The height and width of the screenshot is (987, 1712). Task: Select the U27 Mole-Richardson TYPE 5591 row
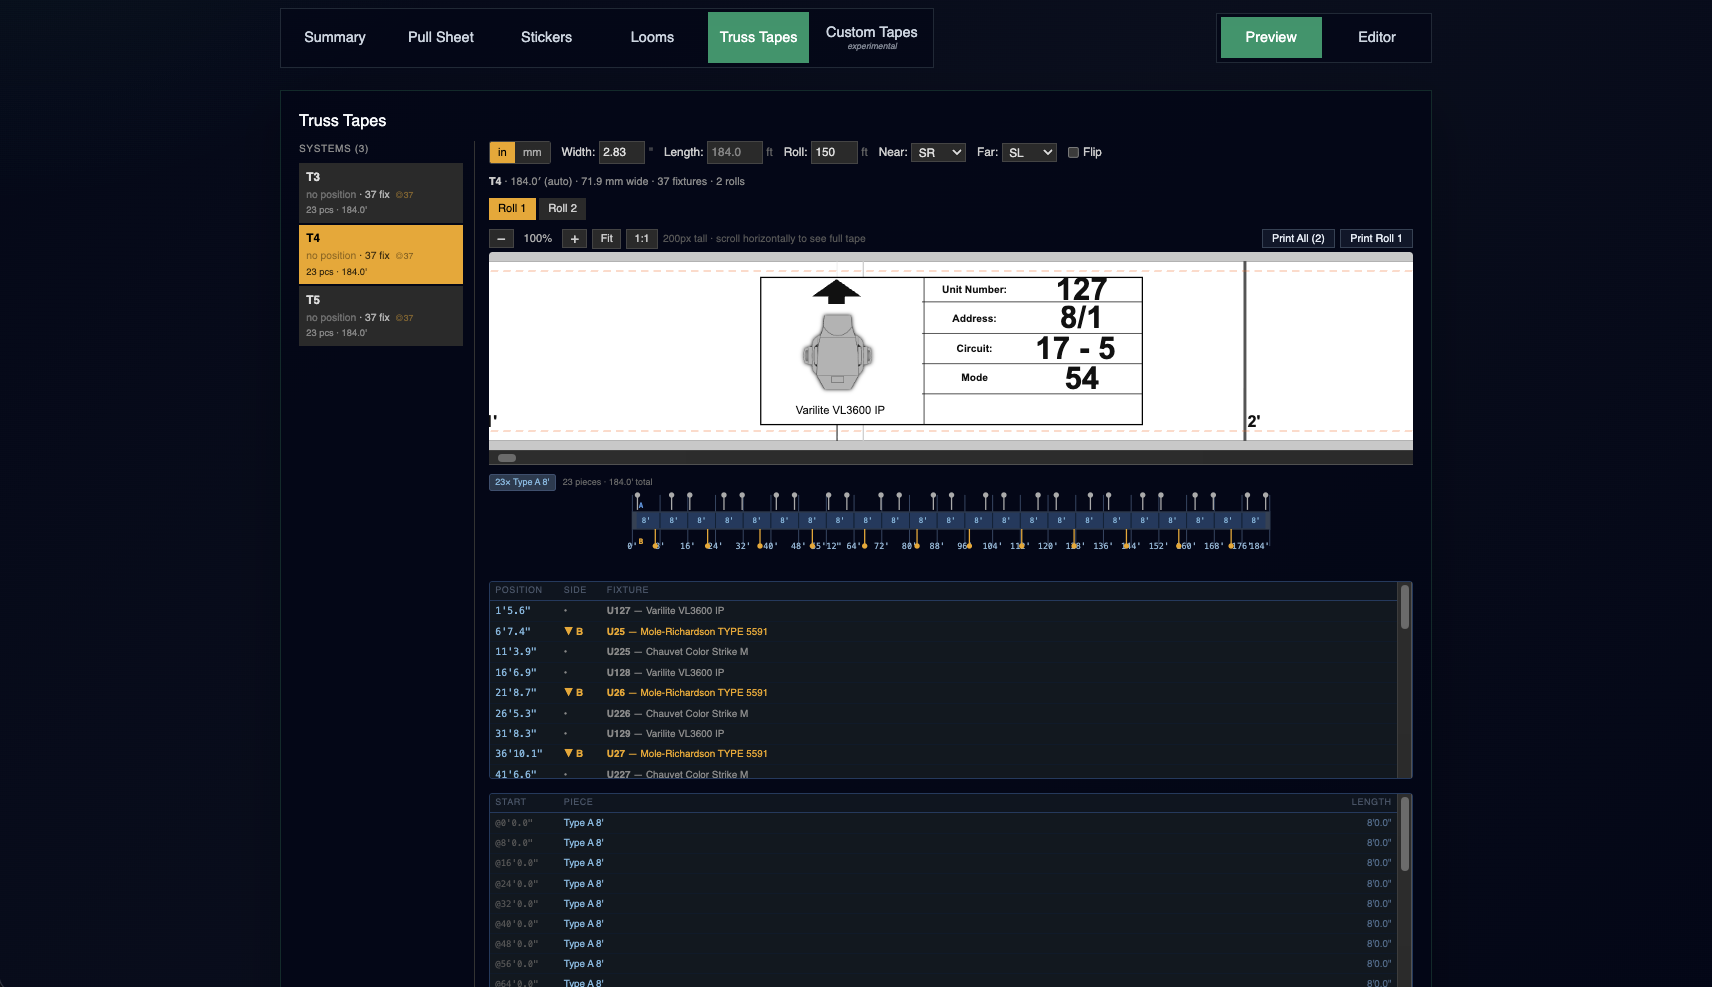(x=943, y=753)
